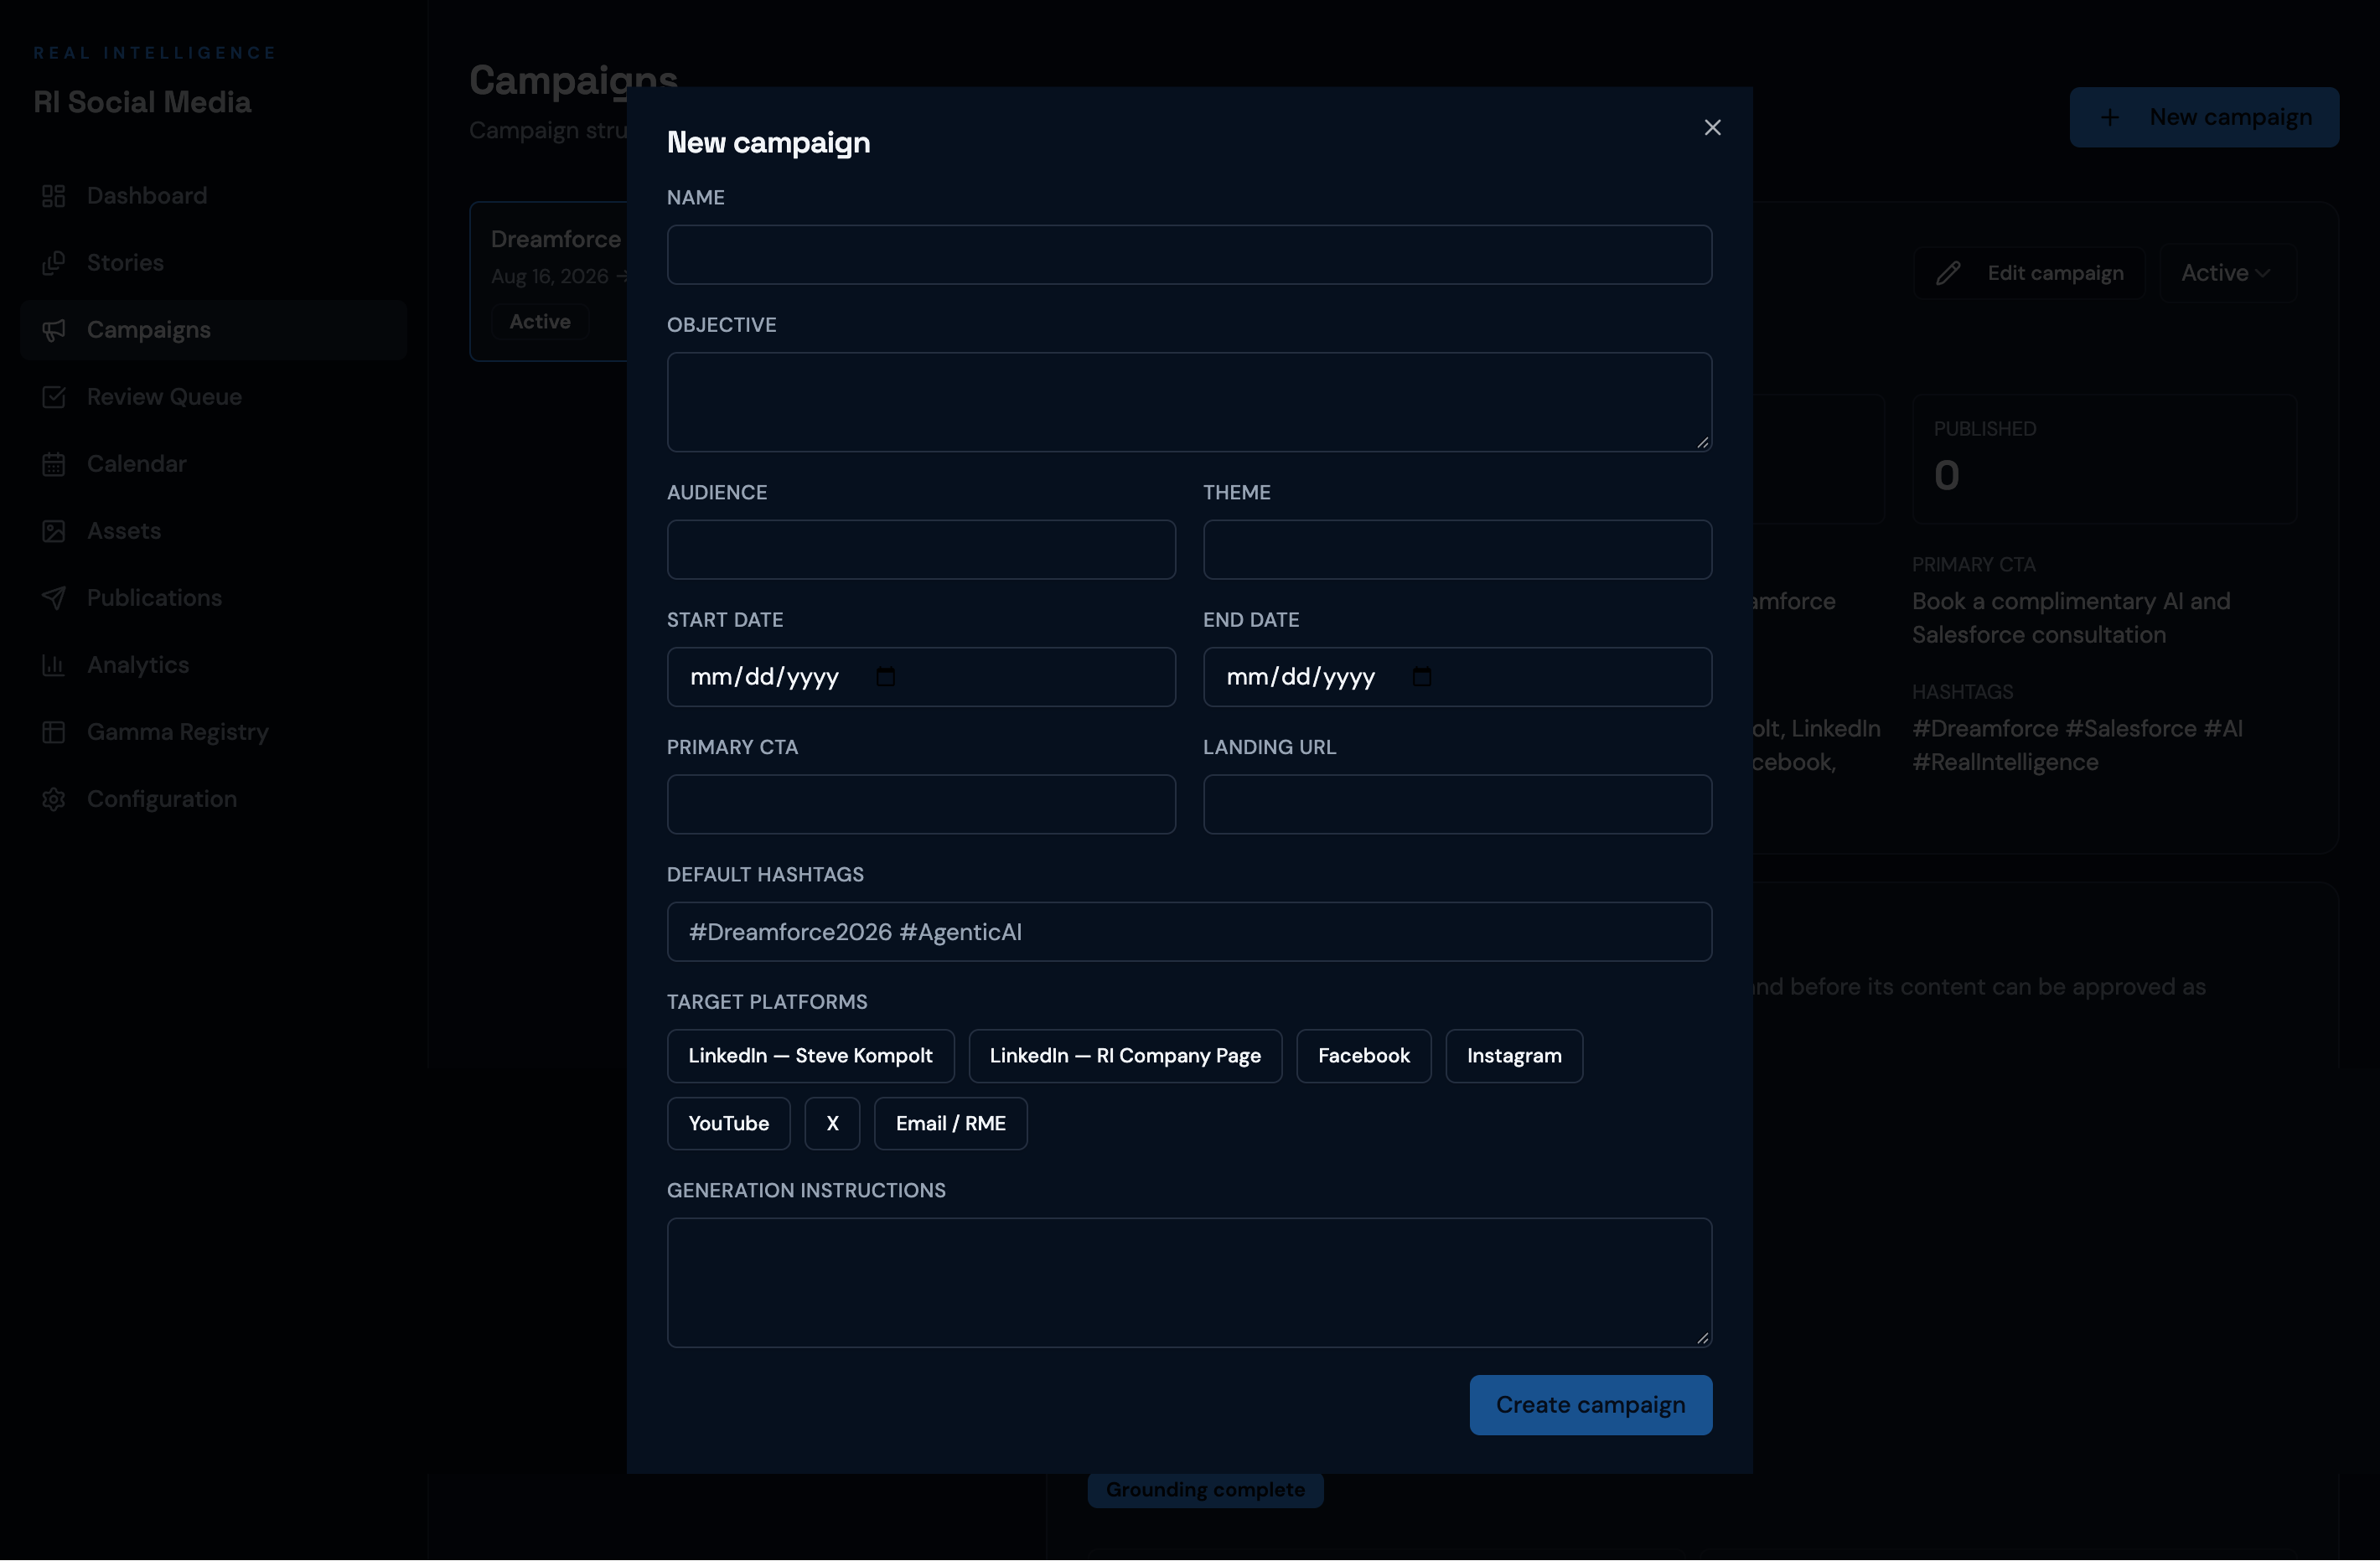Toggle the LinkedIn — RI Company Page platform
The image size is (2380, 1561).
click(x=1125, y=1056)
